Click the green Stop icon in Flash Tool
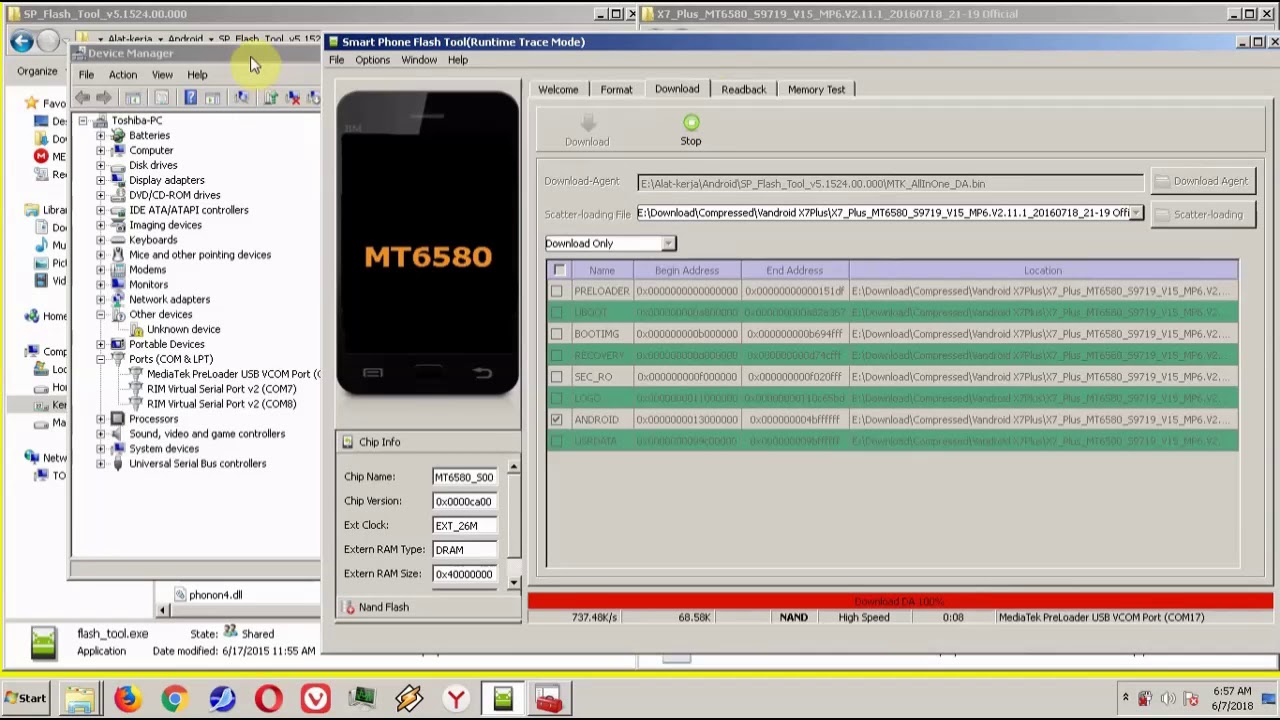The image size is (1280, 720). click(x=691, y=123)
